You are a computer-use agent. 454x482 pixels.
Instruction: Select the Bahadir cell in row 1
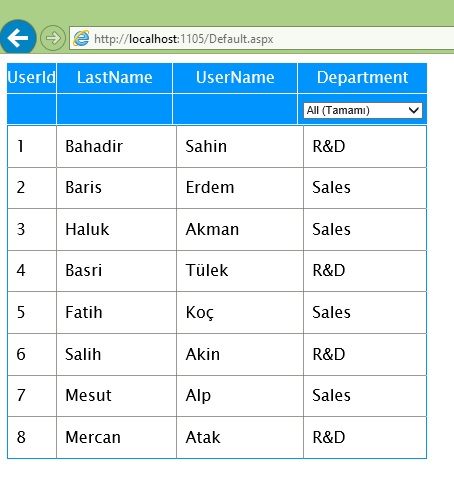(x=116, y=146)
